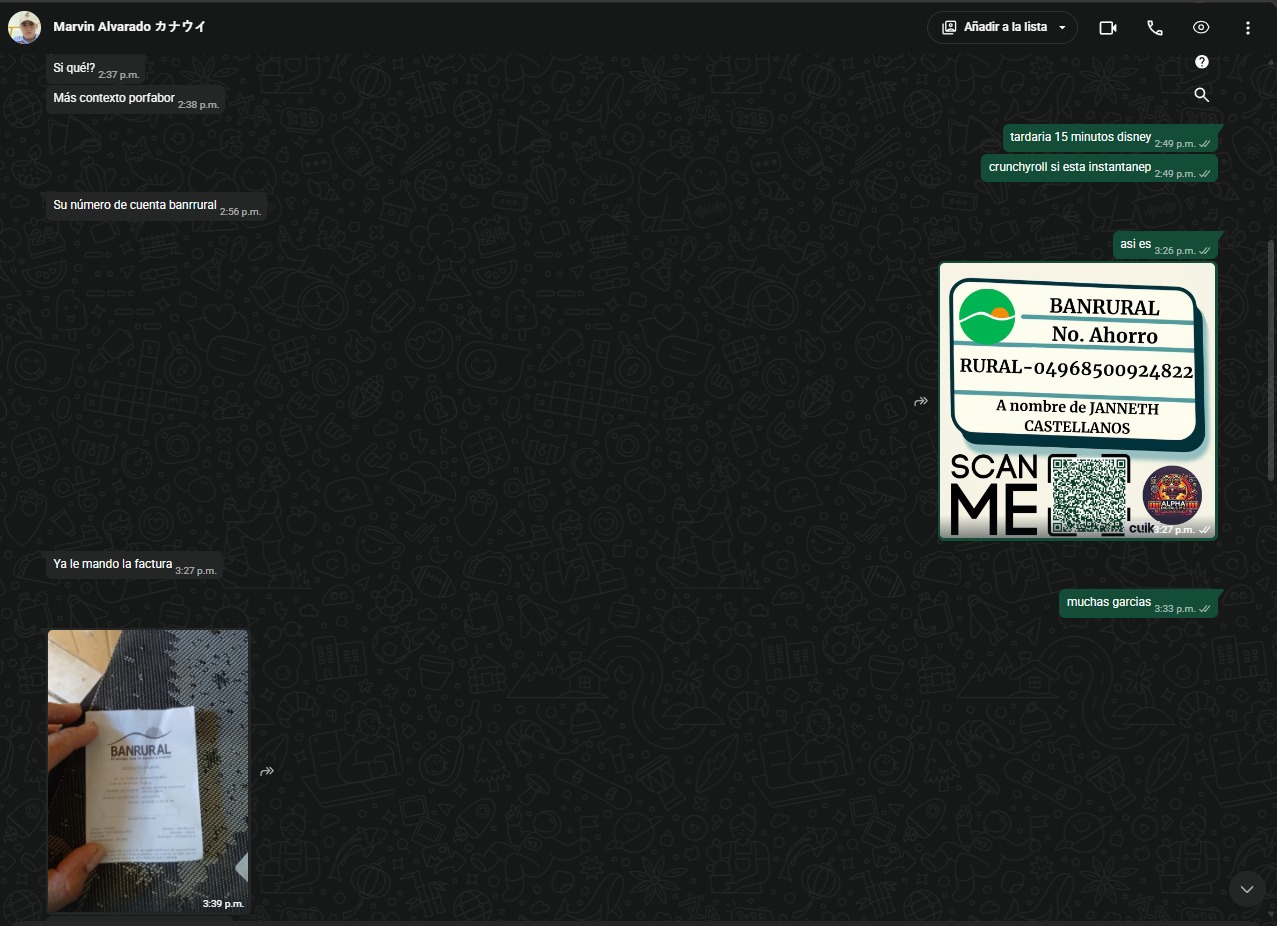Forward the Banrural account card image

pyautogui.click(x=921, y=401)
